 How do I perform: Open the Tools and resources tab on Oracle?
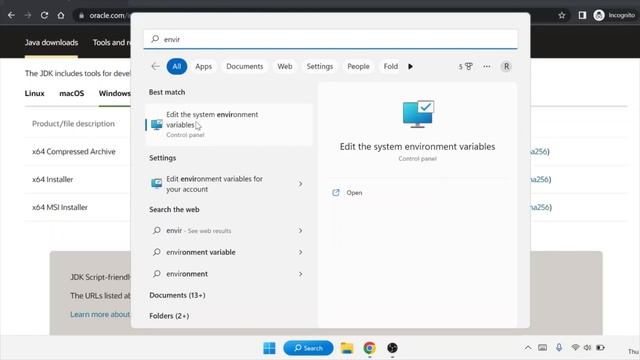pyautogui.click(x=111, y=42)
